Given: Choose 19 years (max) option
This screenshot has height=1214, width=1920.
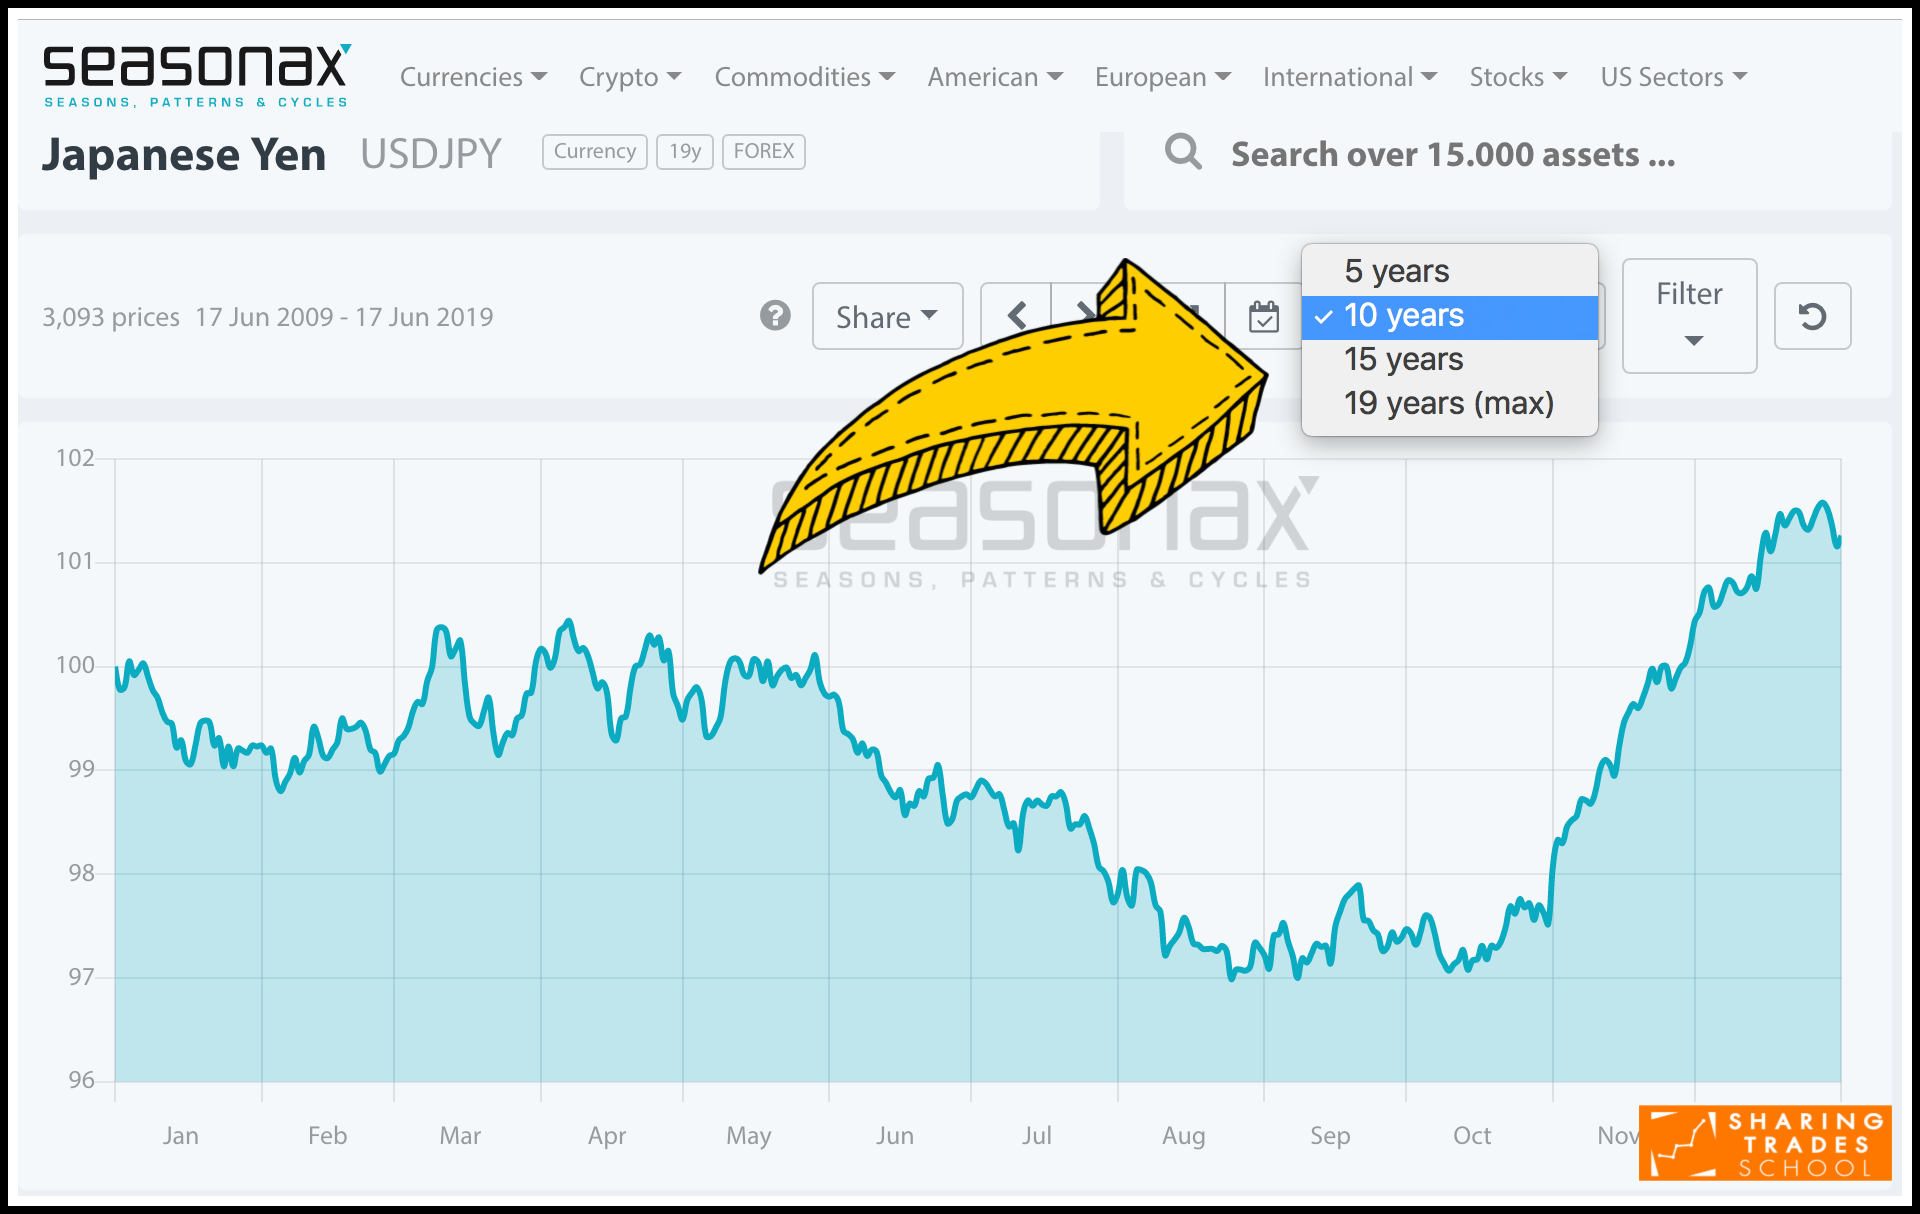Looking at the screenshot, I should coord(1448,403).
